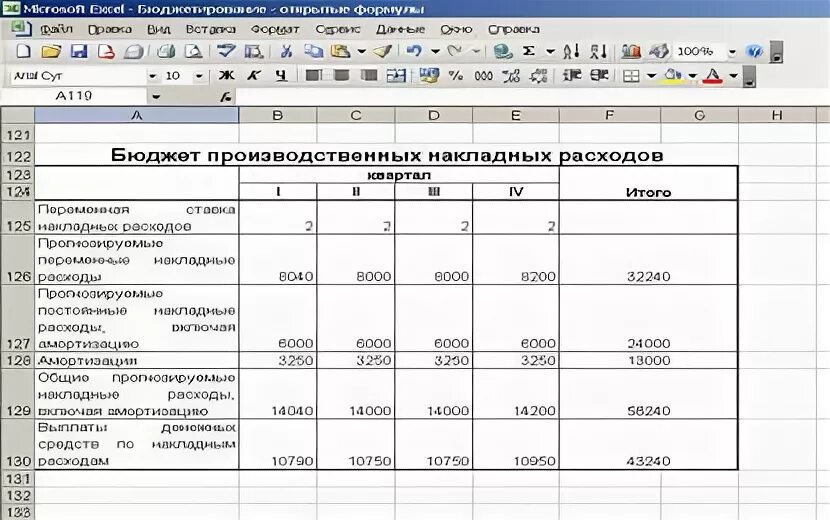
Task: Apply the yellow fill color
Action: tap(673, 76)
